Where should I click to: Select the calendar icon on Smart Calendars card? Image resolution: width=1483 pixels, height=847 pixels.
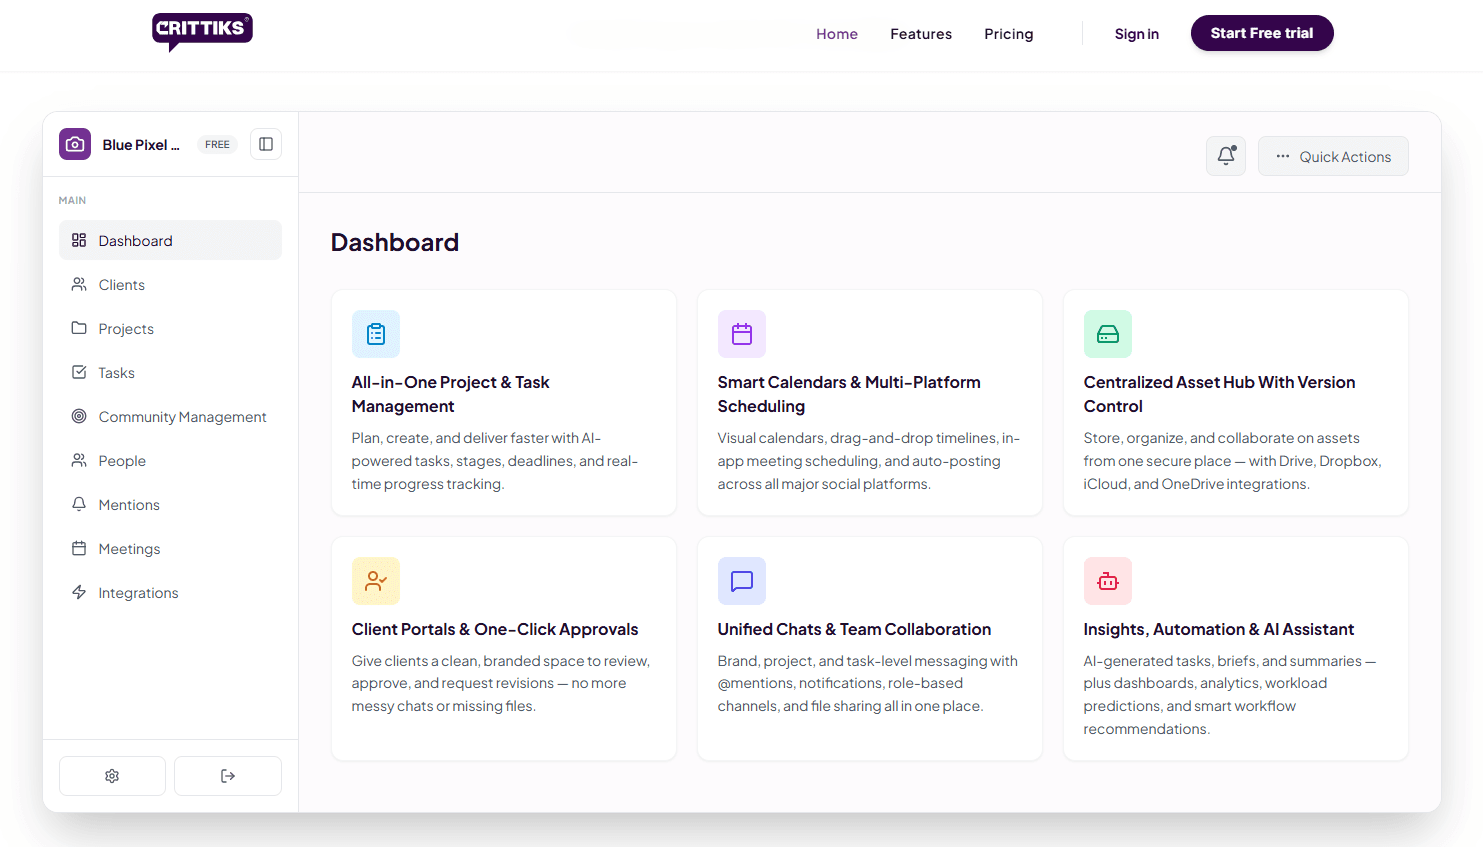pos(742,334)
